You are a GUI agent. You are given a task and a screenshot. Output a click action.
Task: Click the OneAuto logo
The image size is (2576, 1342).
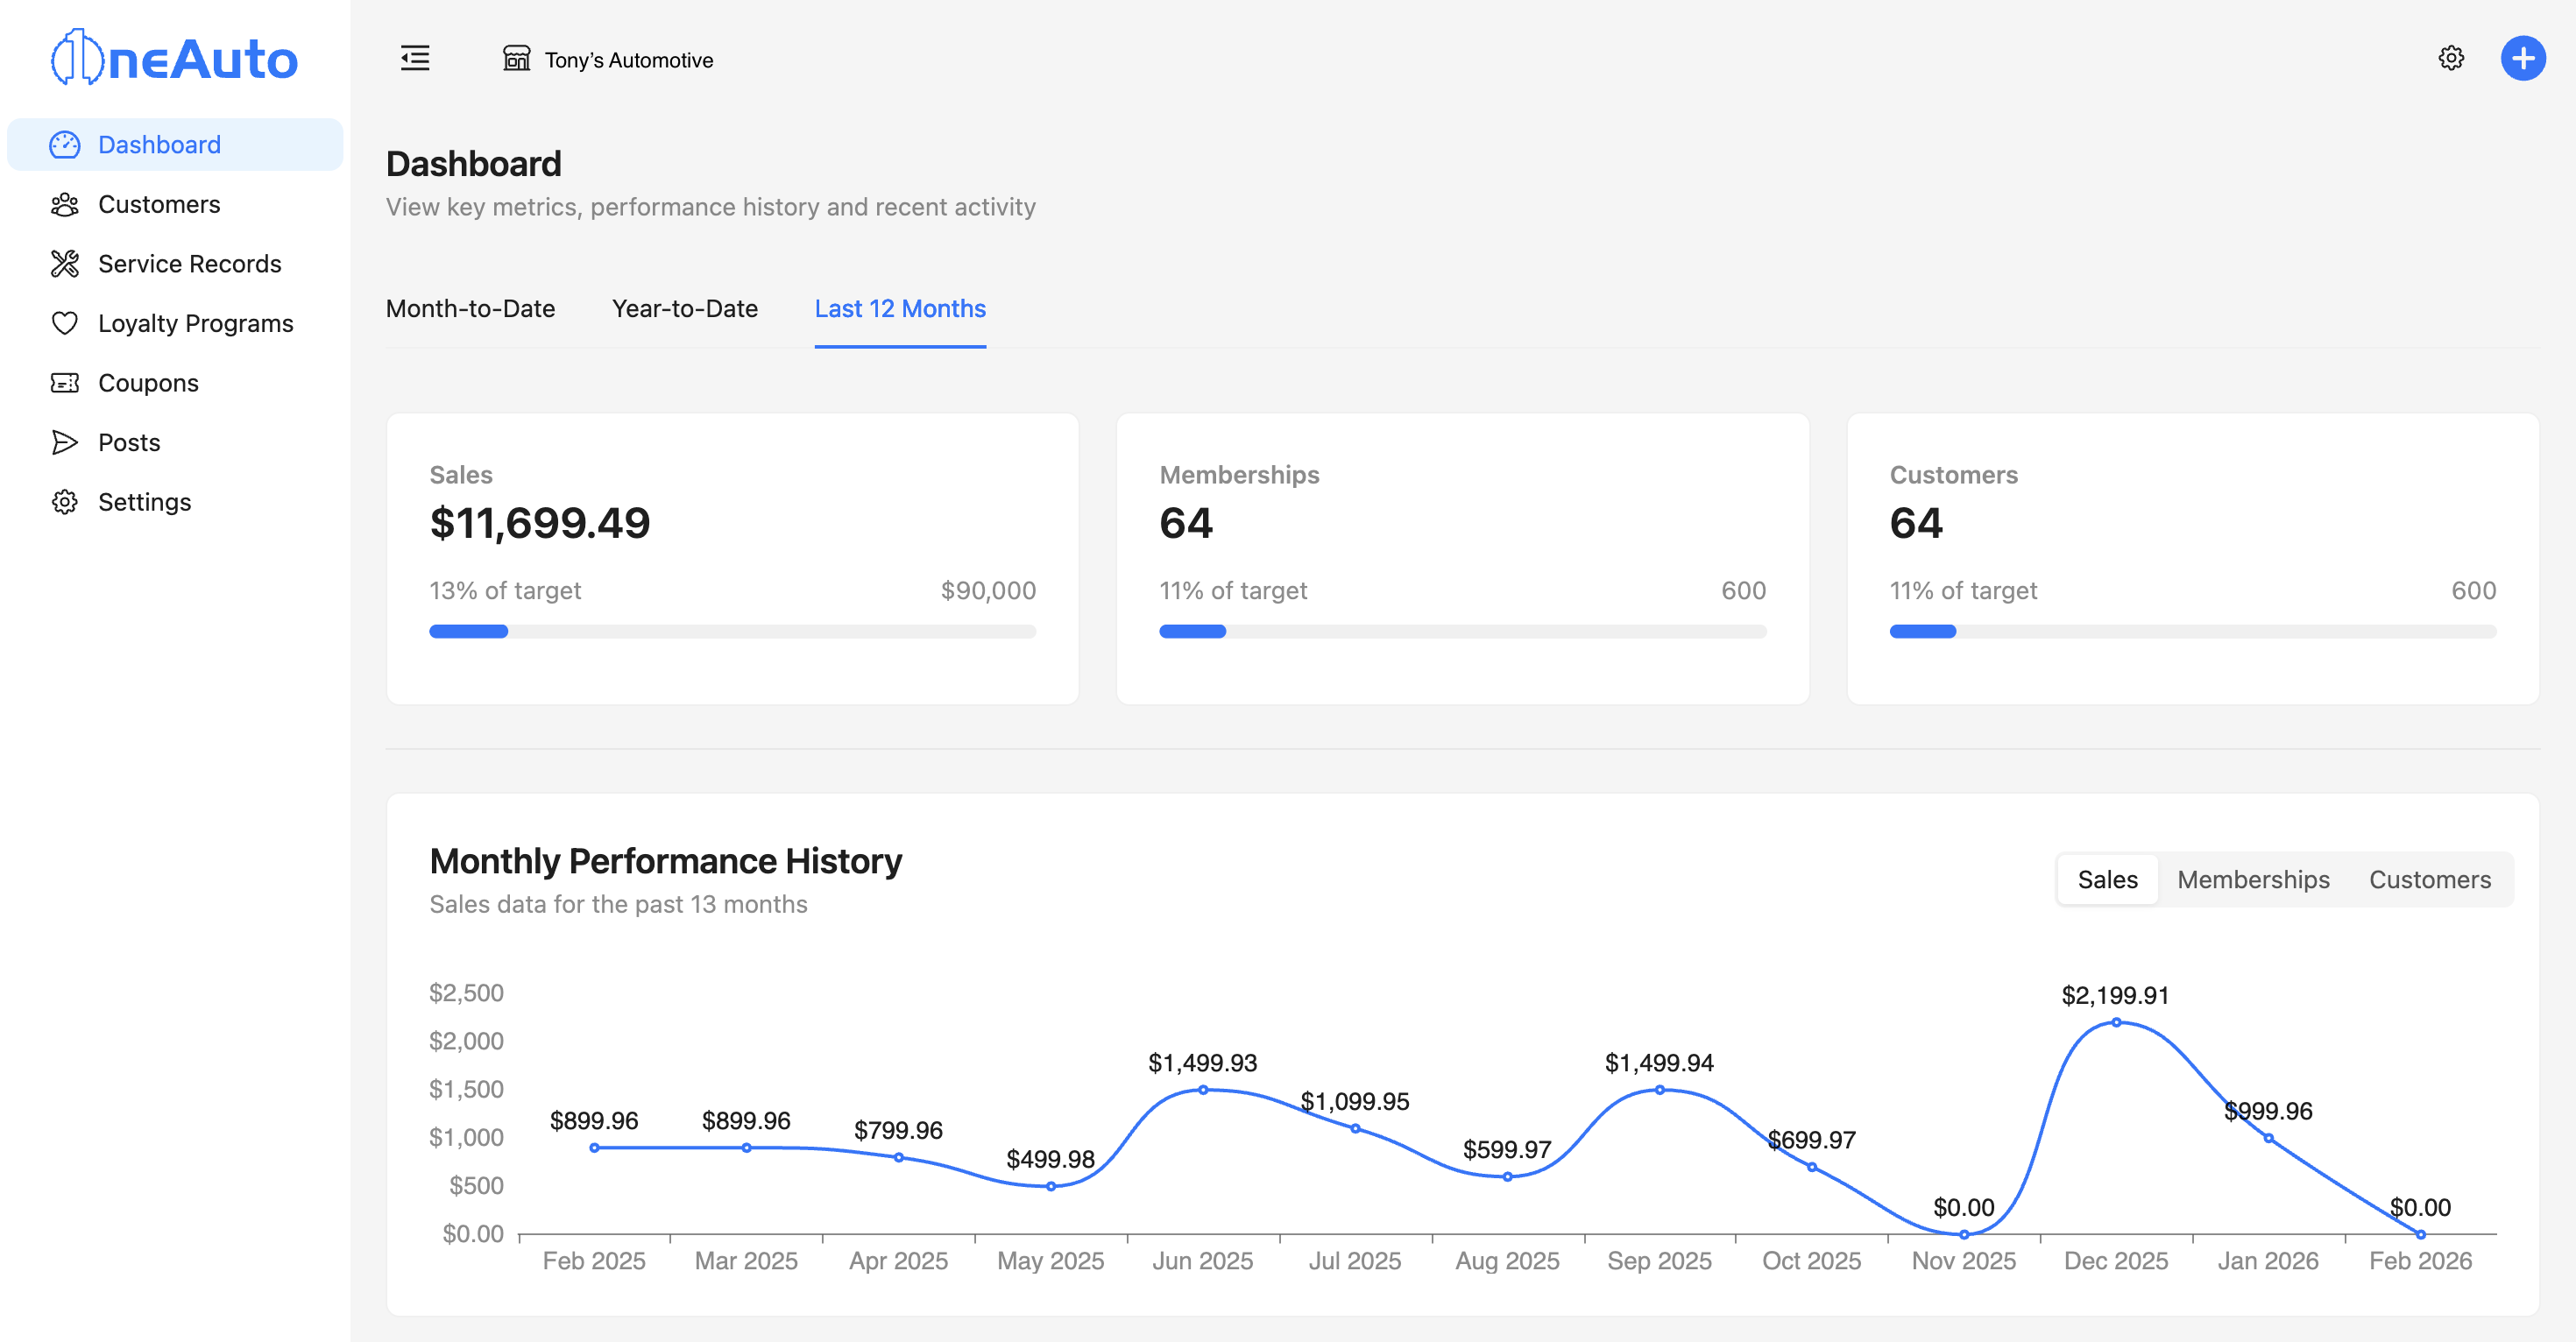[175, 58]
